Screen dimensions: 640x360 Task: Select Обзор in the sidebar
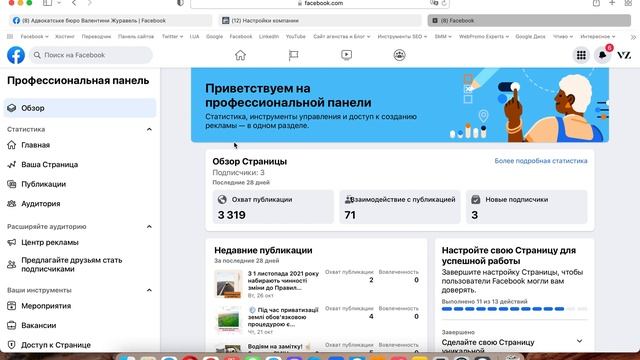point(80,108)
